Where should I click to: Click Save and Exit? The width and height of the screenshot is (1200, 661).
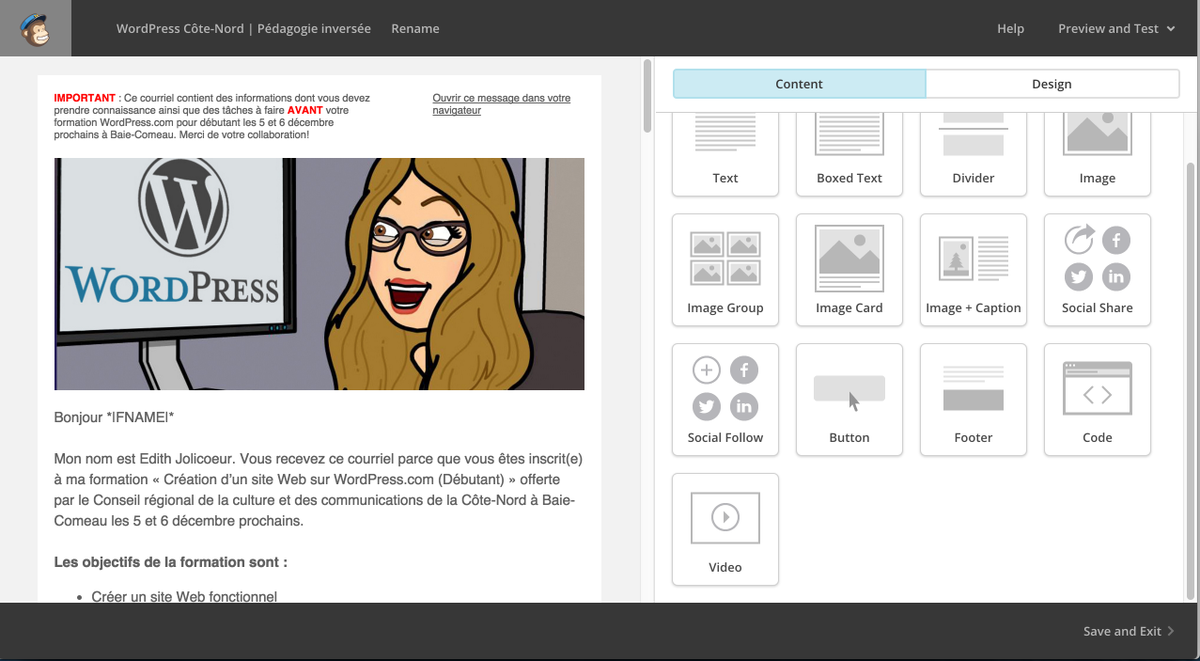(x=1128, y=631)
